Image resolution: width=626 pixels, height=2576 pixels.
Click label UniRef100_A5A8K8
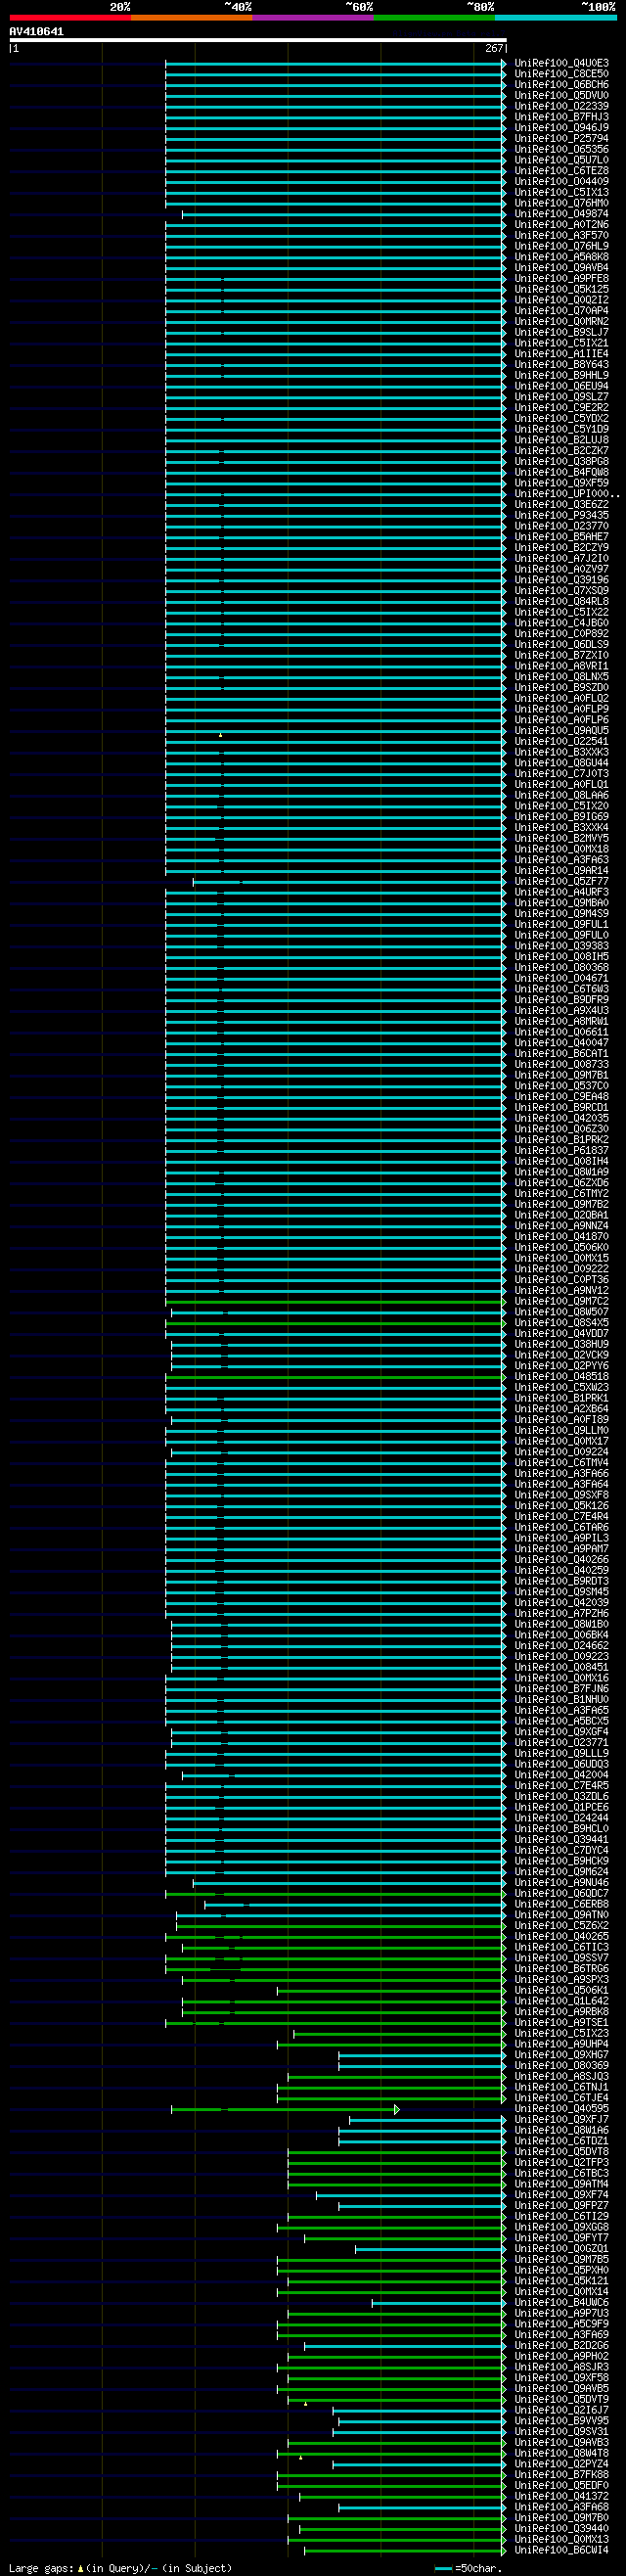tap(561, 257)
